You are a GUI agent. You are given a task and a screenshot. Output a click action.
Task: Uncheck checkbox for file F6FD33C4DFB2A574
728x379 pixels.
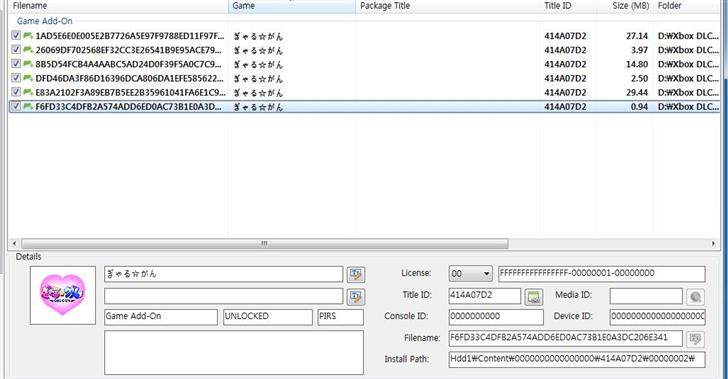[16, 106]
